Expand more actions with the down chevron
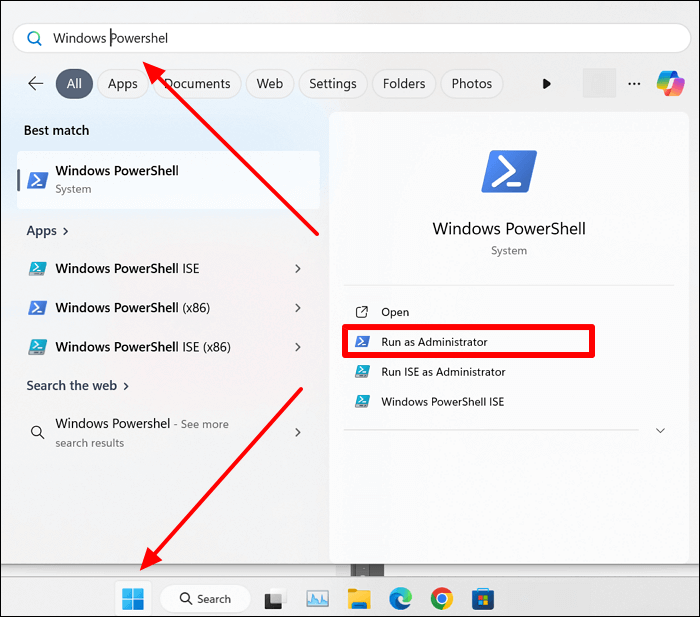 [x=660, y=430]
